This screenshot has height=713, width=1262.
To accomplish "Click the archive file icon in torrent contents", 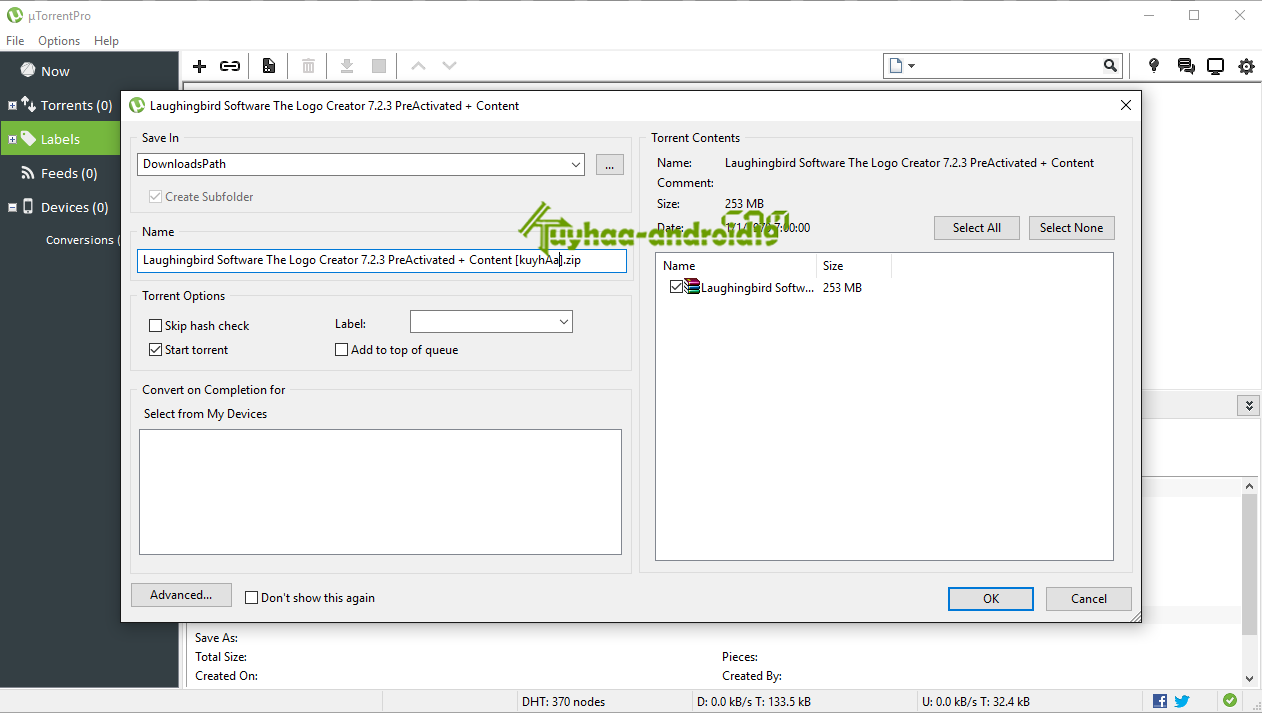I will click(x=692, y=287).
